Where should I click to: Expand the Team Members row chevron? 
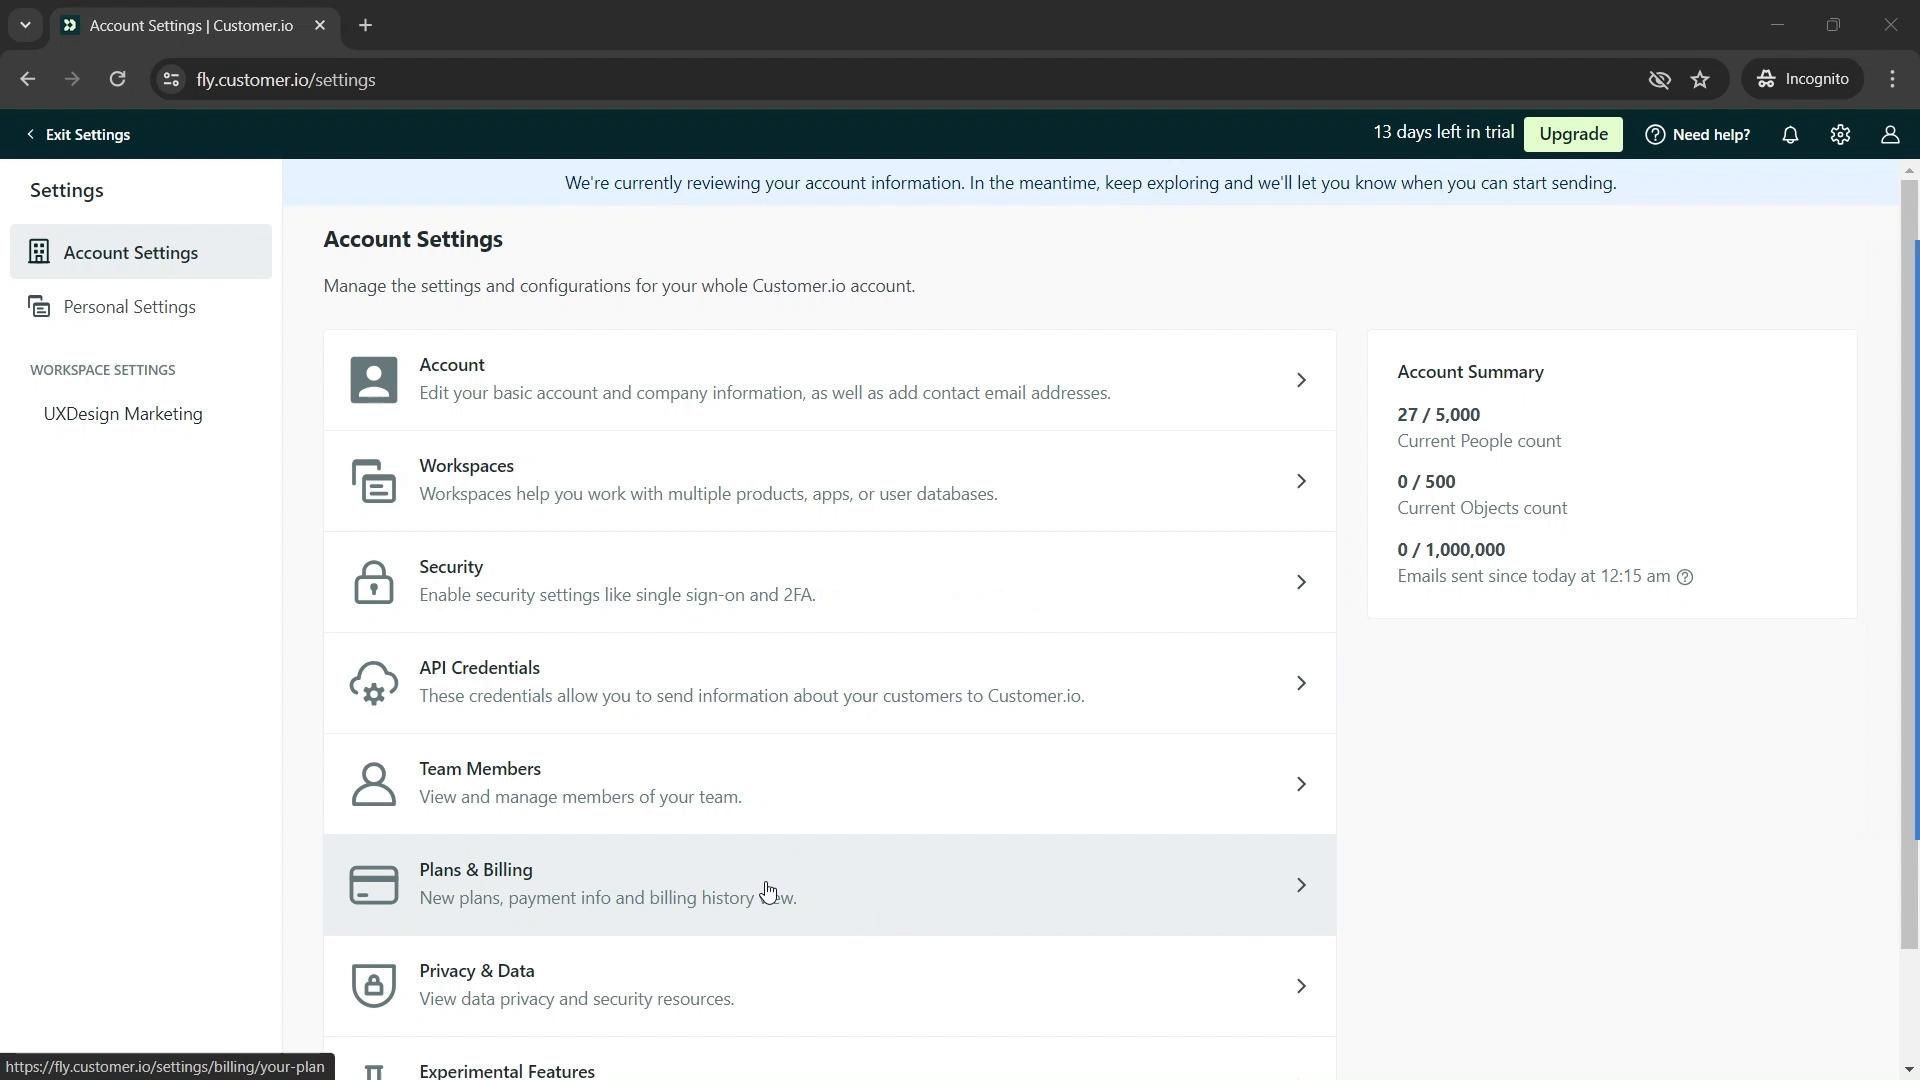pyautogui.click(x=1301, y=784)
